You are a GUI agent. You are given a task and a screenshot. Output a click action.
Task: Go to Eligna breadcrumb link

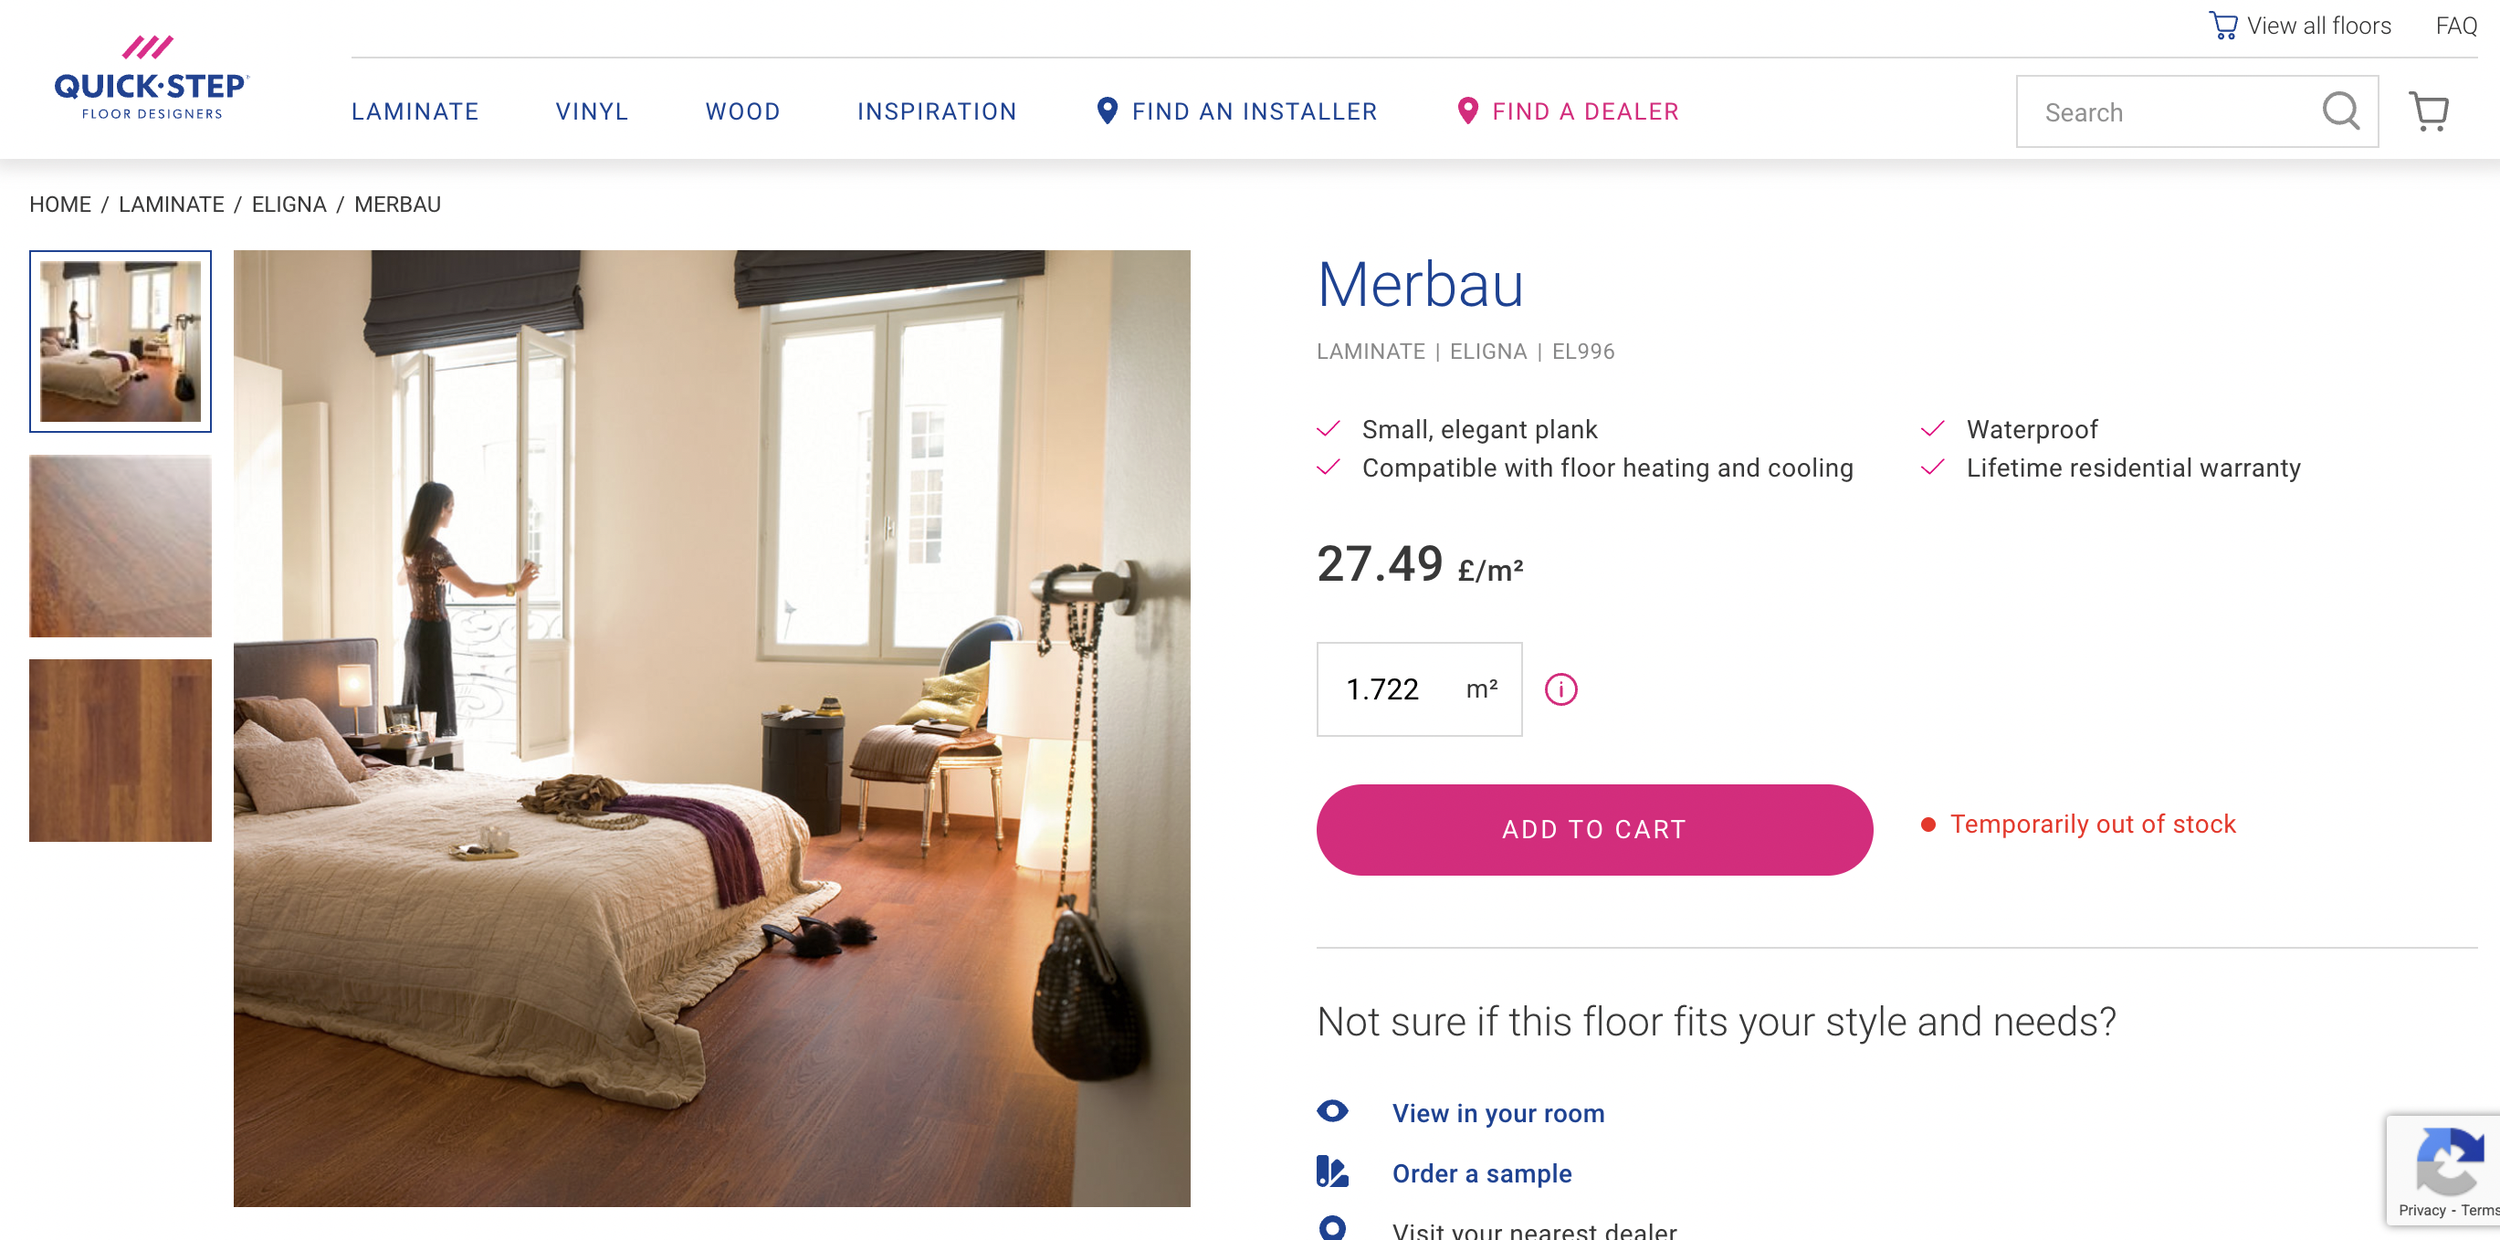pyautogui.click(x=289, y=204)
